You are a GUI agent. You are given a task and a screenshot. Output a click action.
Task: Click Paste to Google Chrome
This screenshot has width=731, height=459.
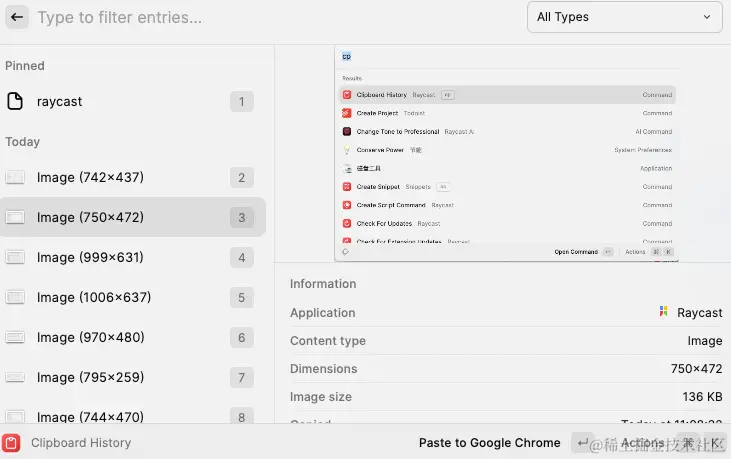(x=489, y=443)
